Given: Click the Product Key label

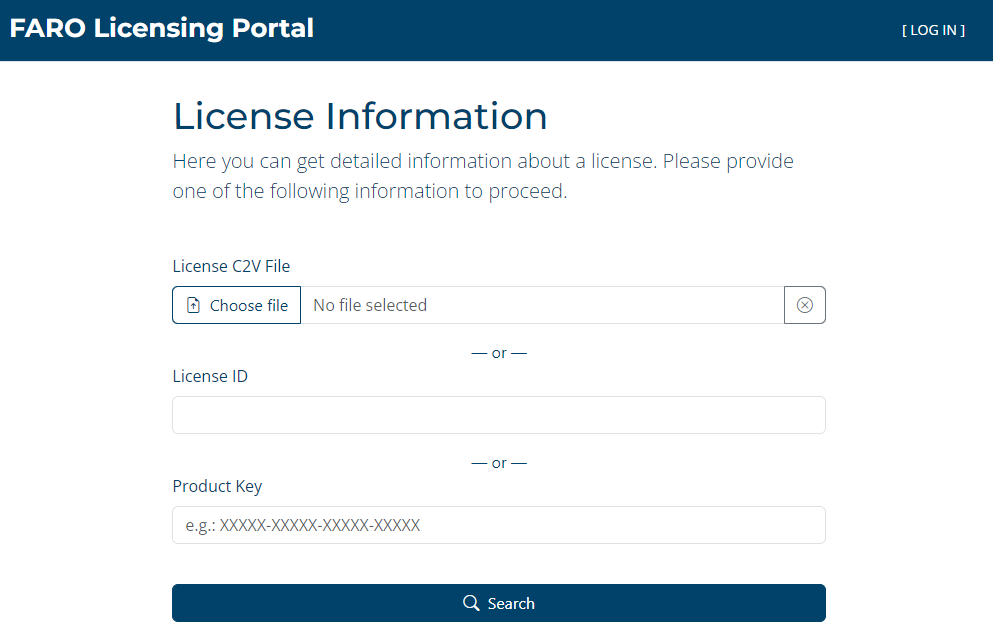Looking at the screenshot, I should [217, 486].
